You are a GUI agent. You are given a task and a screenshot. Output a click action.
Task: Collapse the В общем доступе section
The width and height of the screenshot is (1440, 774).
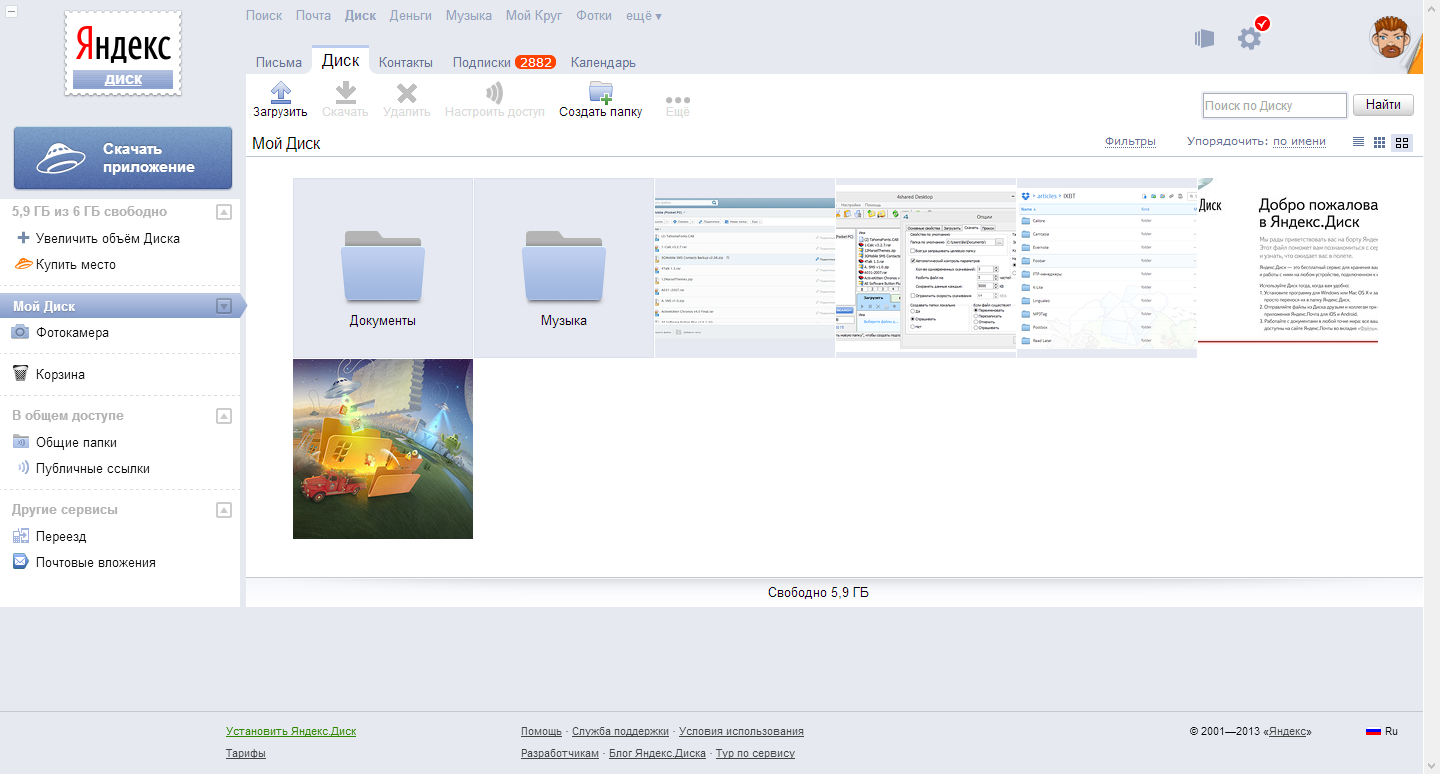coord(224,416)
